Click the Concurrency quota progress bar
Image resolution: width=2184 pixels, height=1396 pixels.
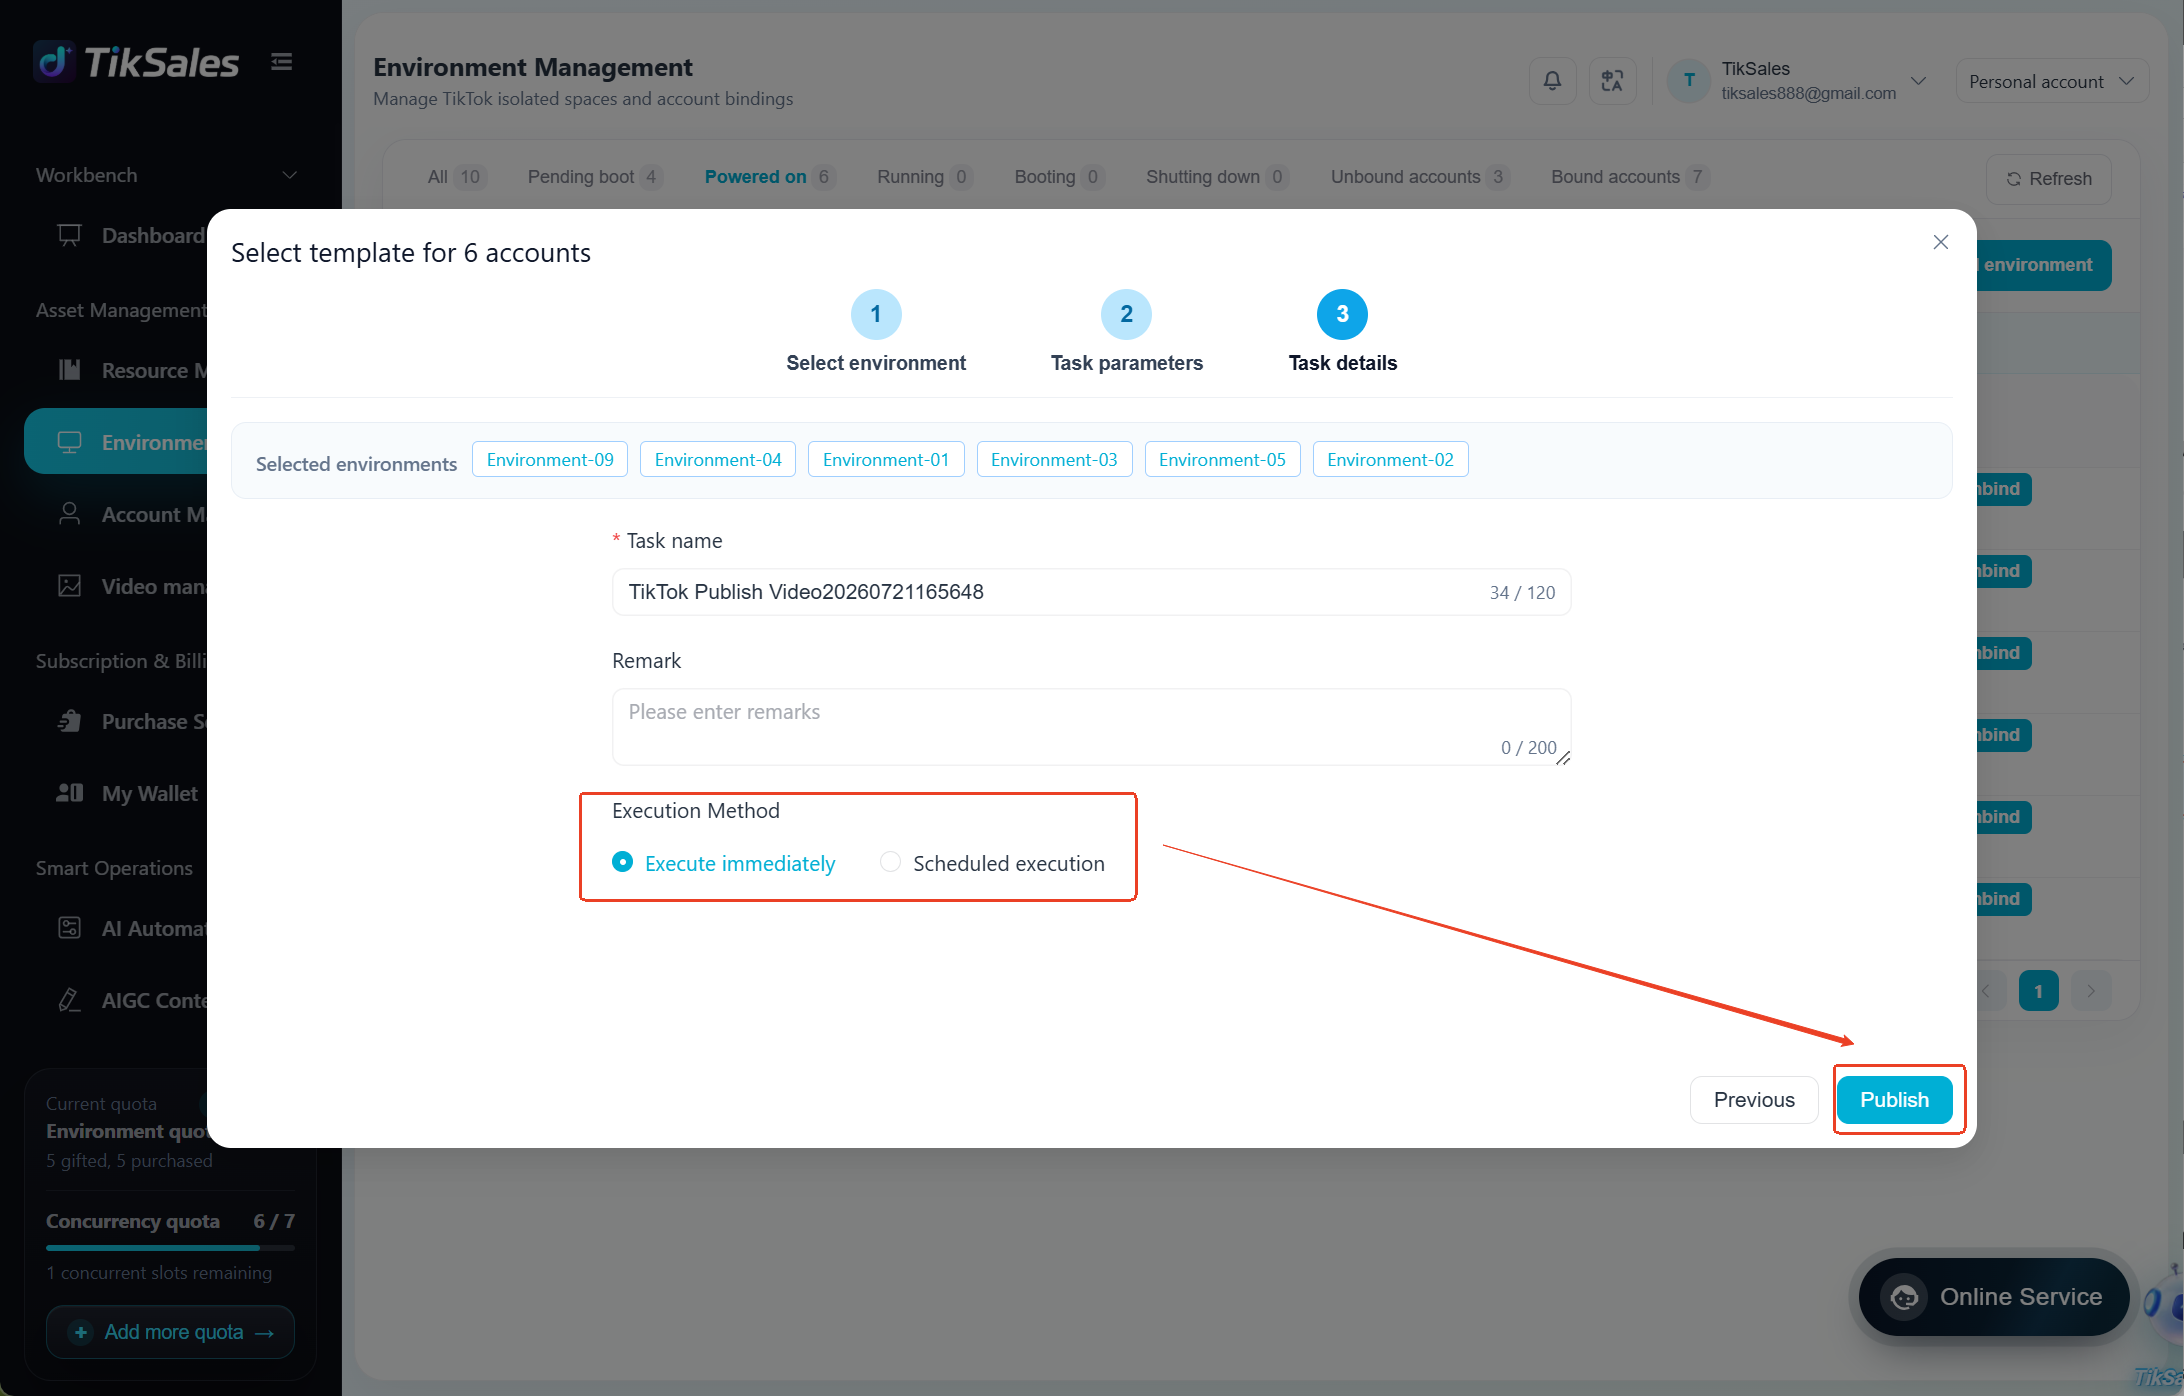click(170, 1248)
